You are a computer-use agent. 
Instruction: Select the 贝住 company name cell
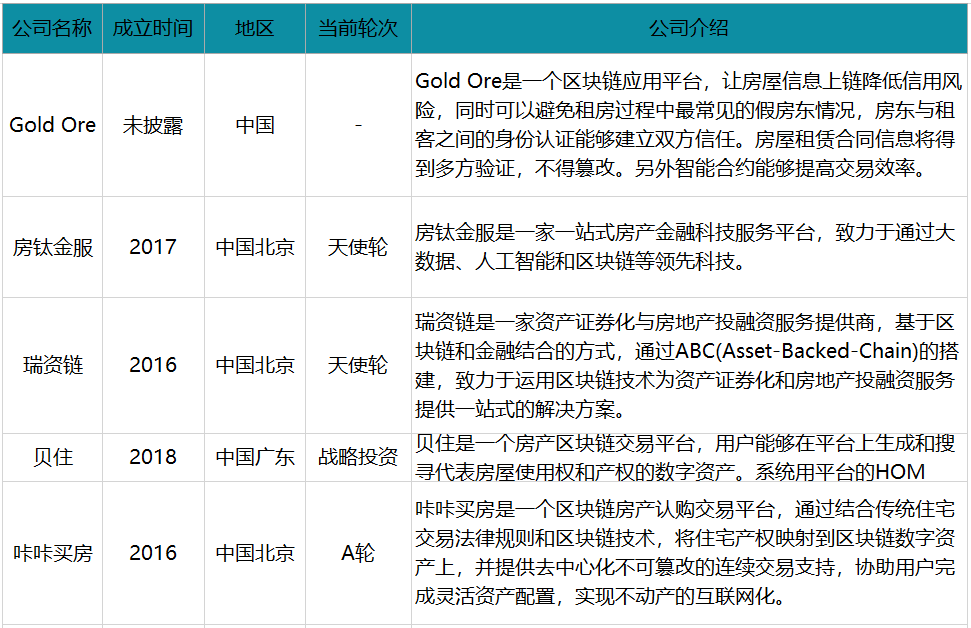[x=52, y=457]
